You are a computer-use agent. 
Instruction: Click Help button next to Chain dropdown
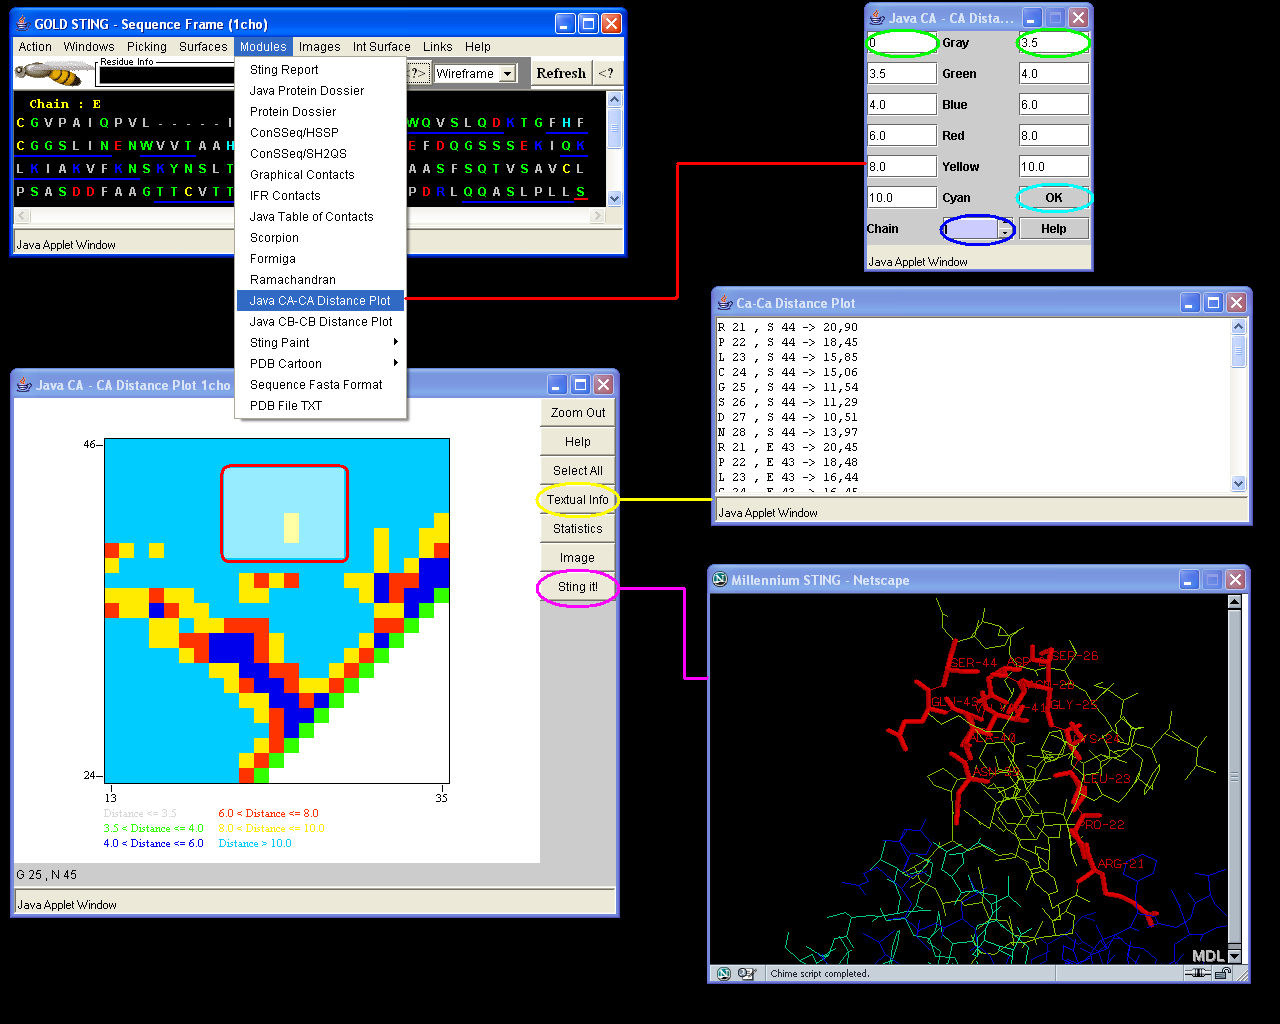point(1054,228)
